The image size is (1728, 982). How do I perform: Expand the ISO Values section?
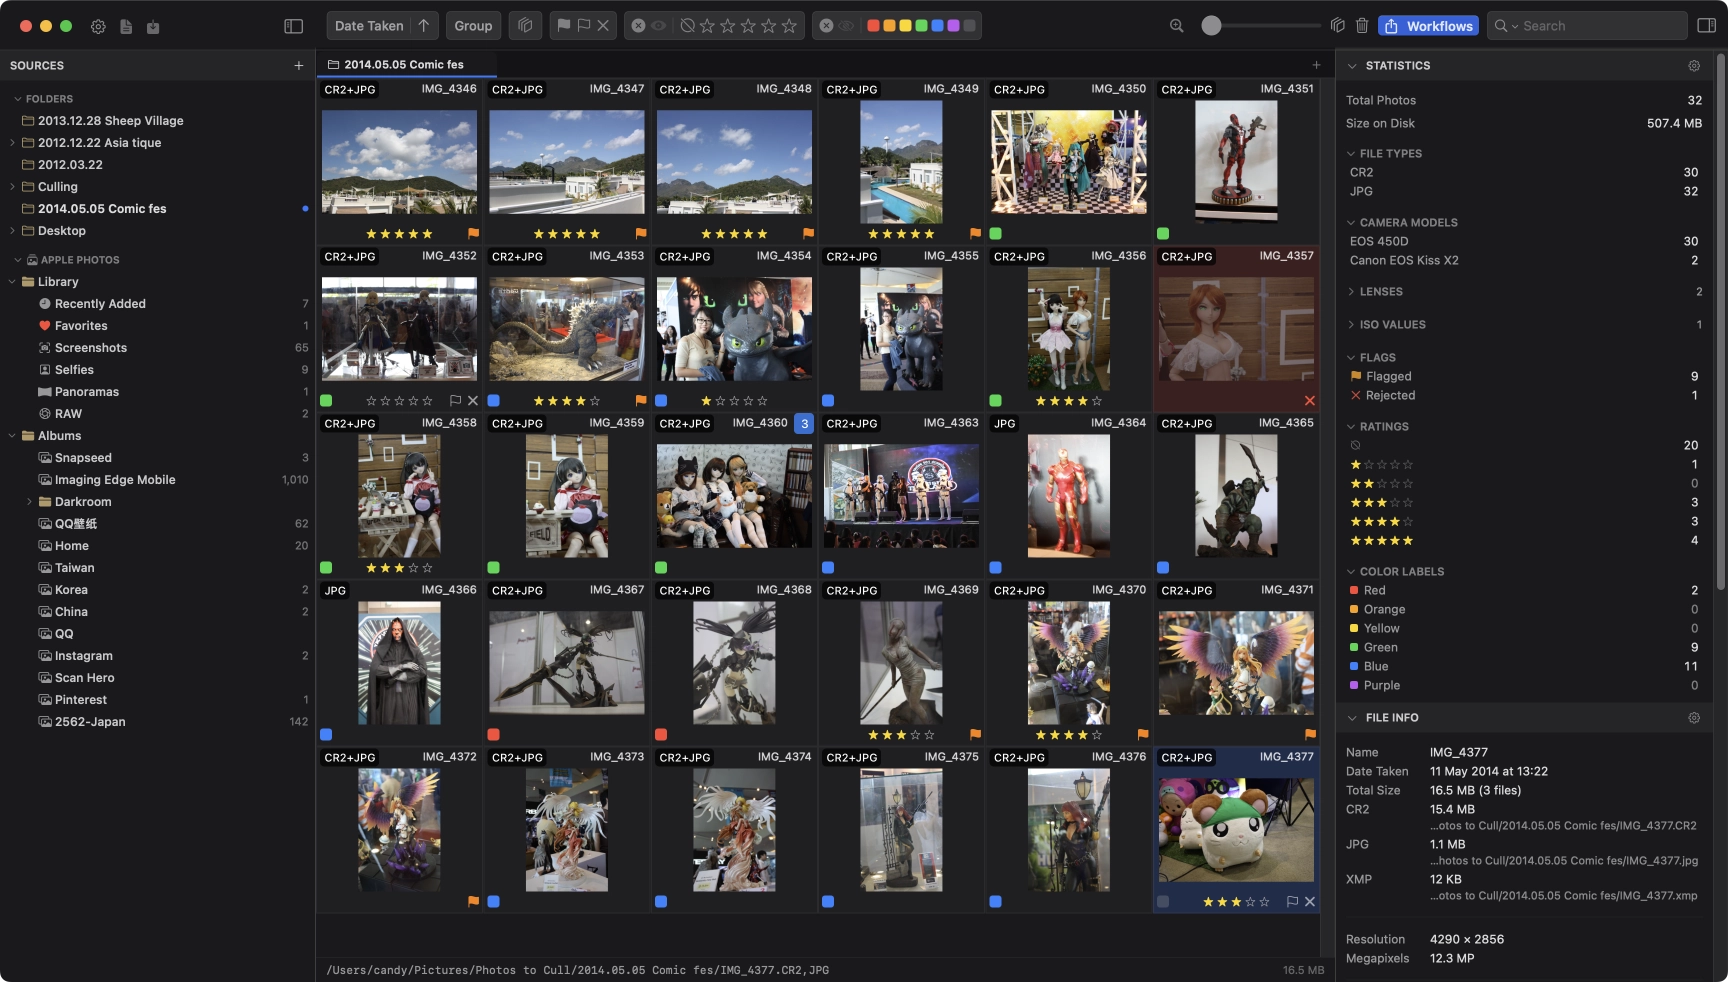[x=1351, y=325]
